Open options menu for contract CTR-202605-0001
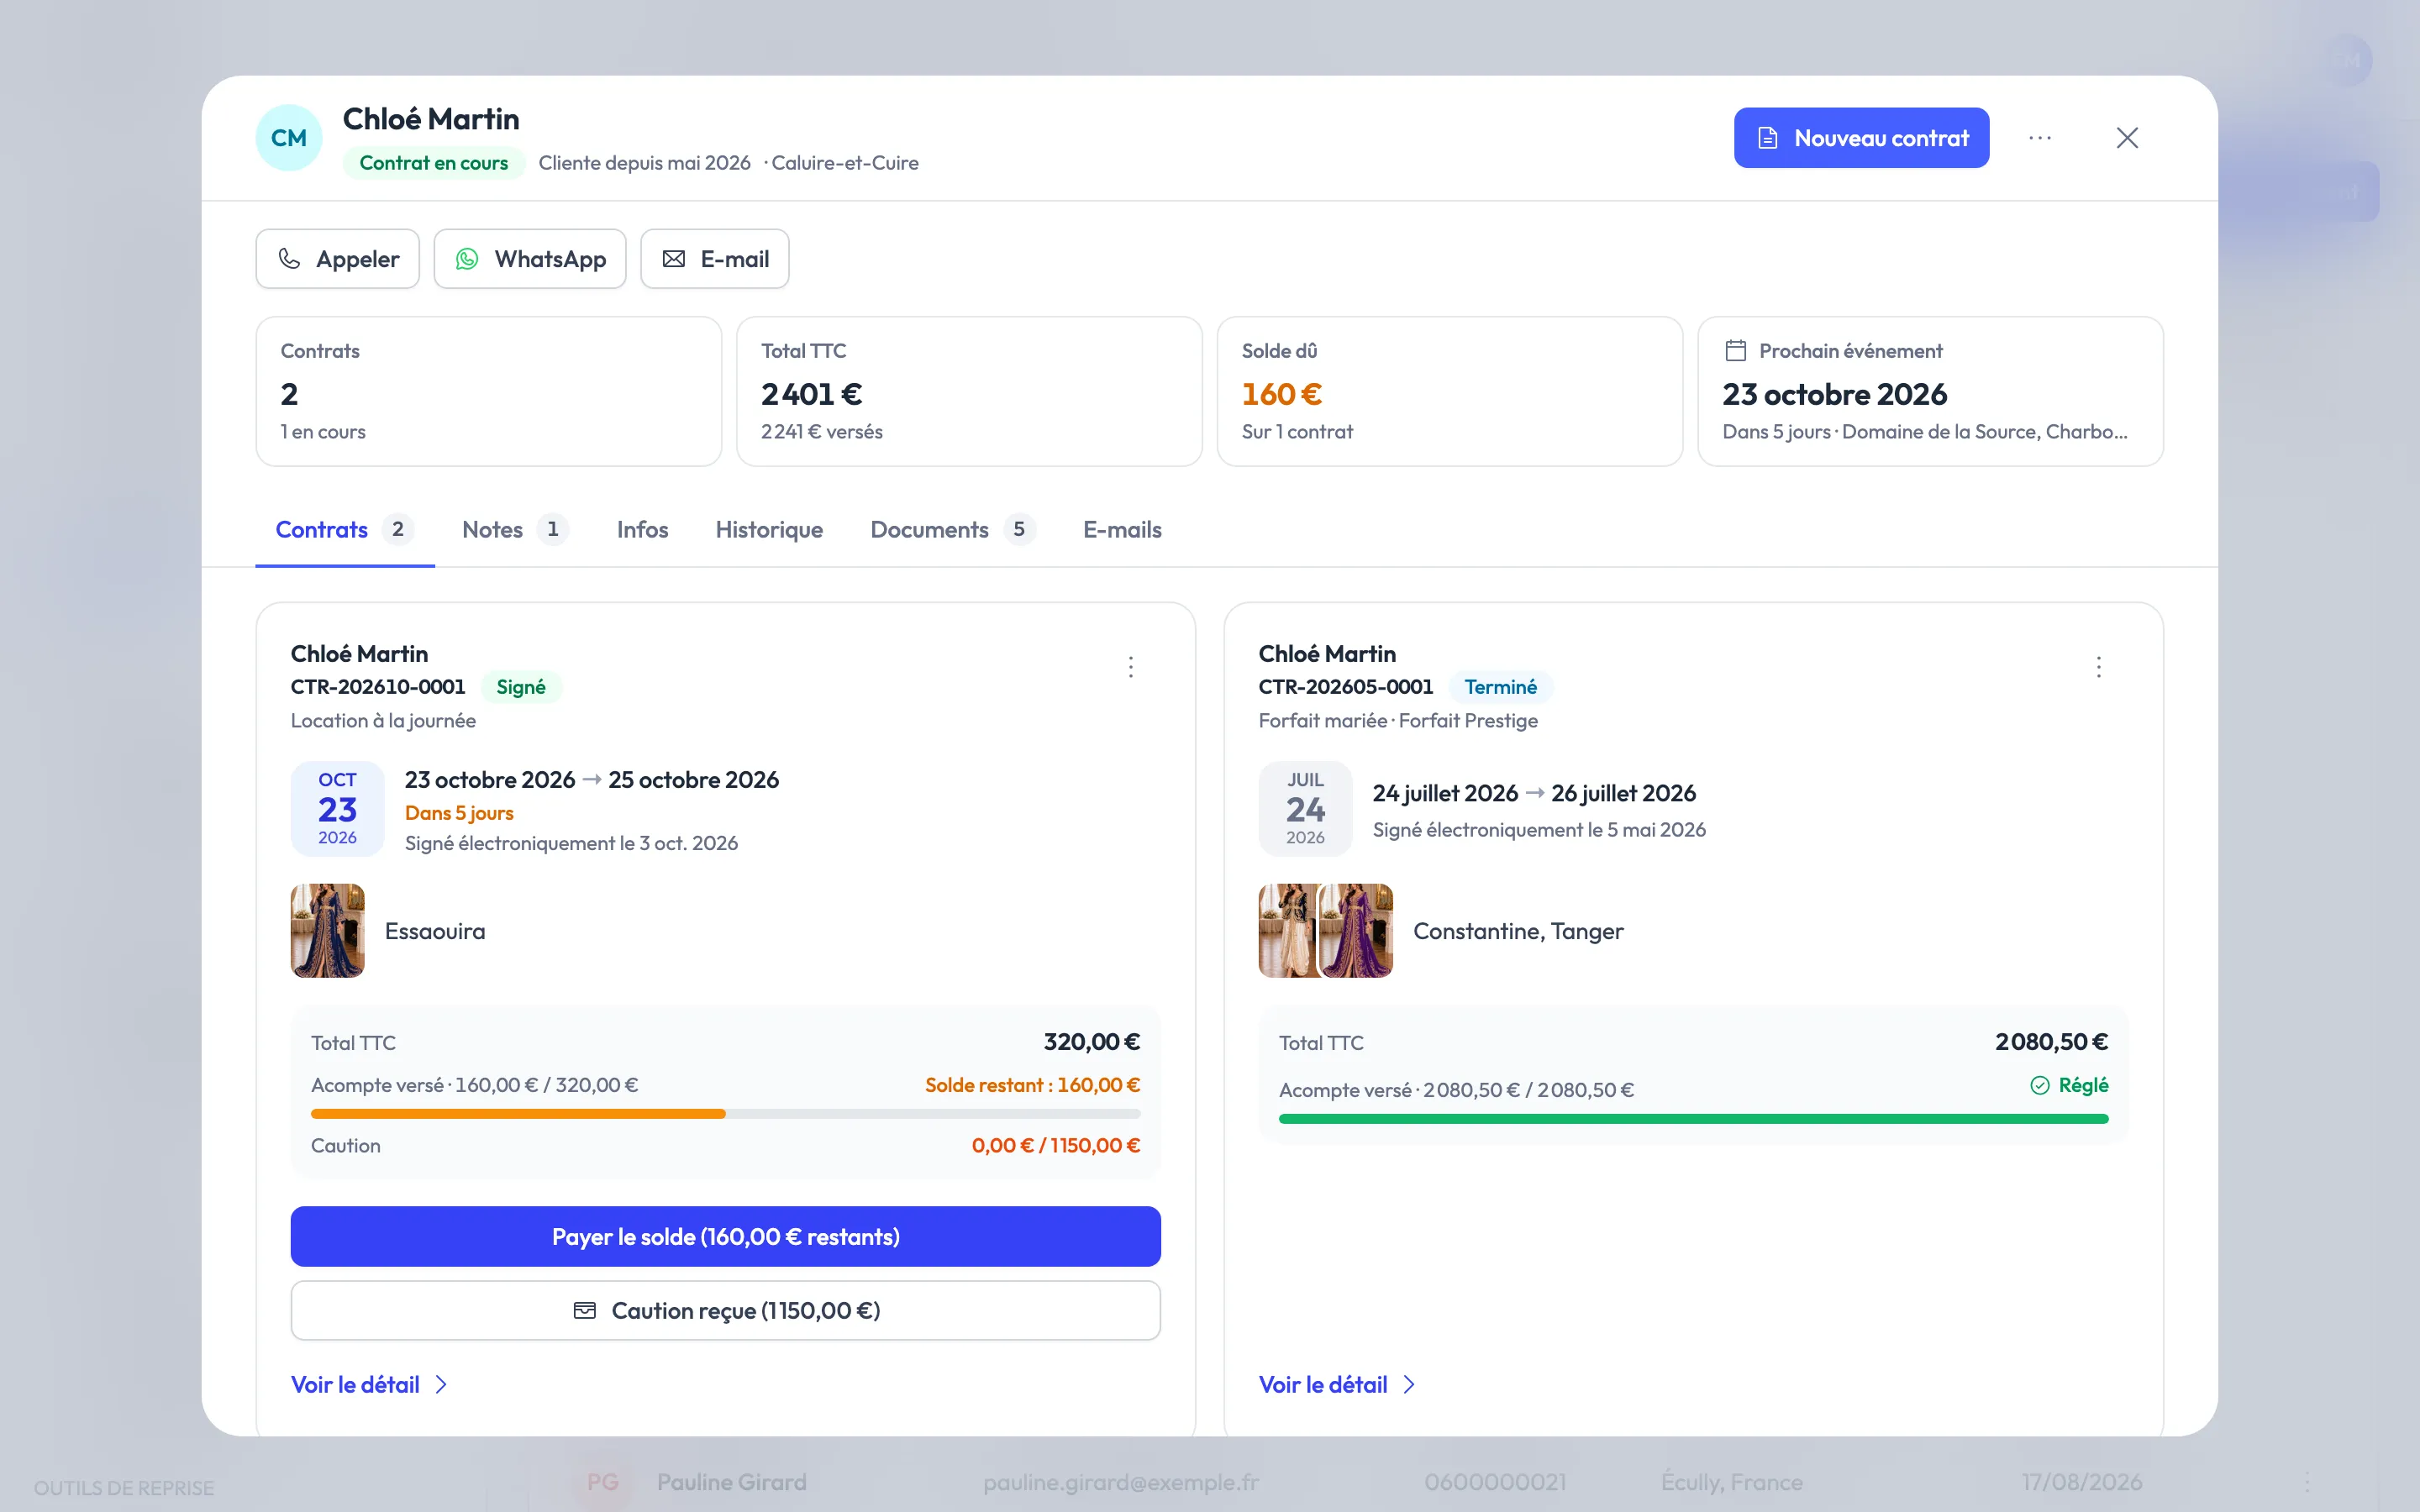This screenshot has height=1512, width=2420. coord(2099,667)
